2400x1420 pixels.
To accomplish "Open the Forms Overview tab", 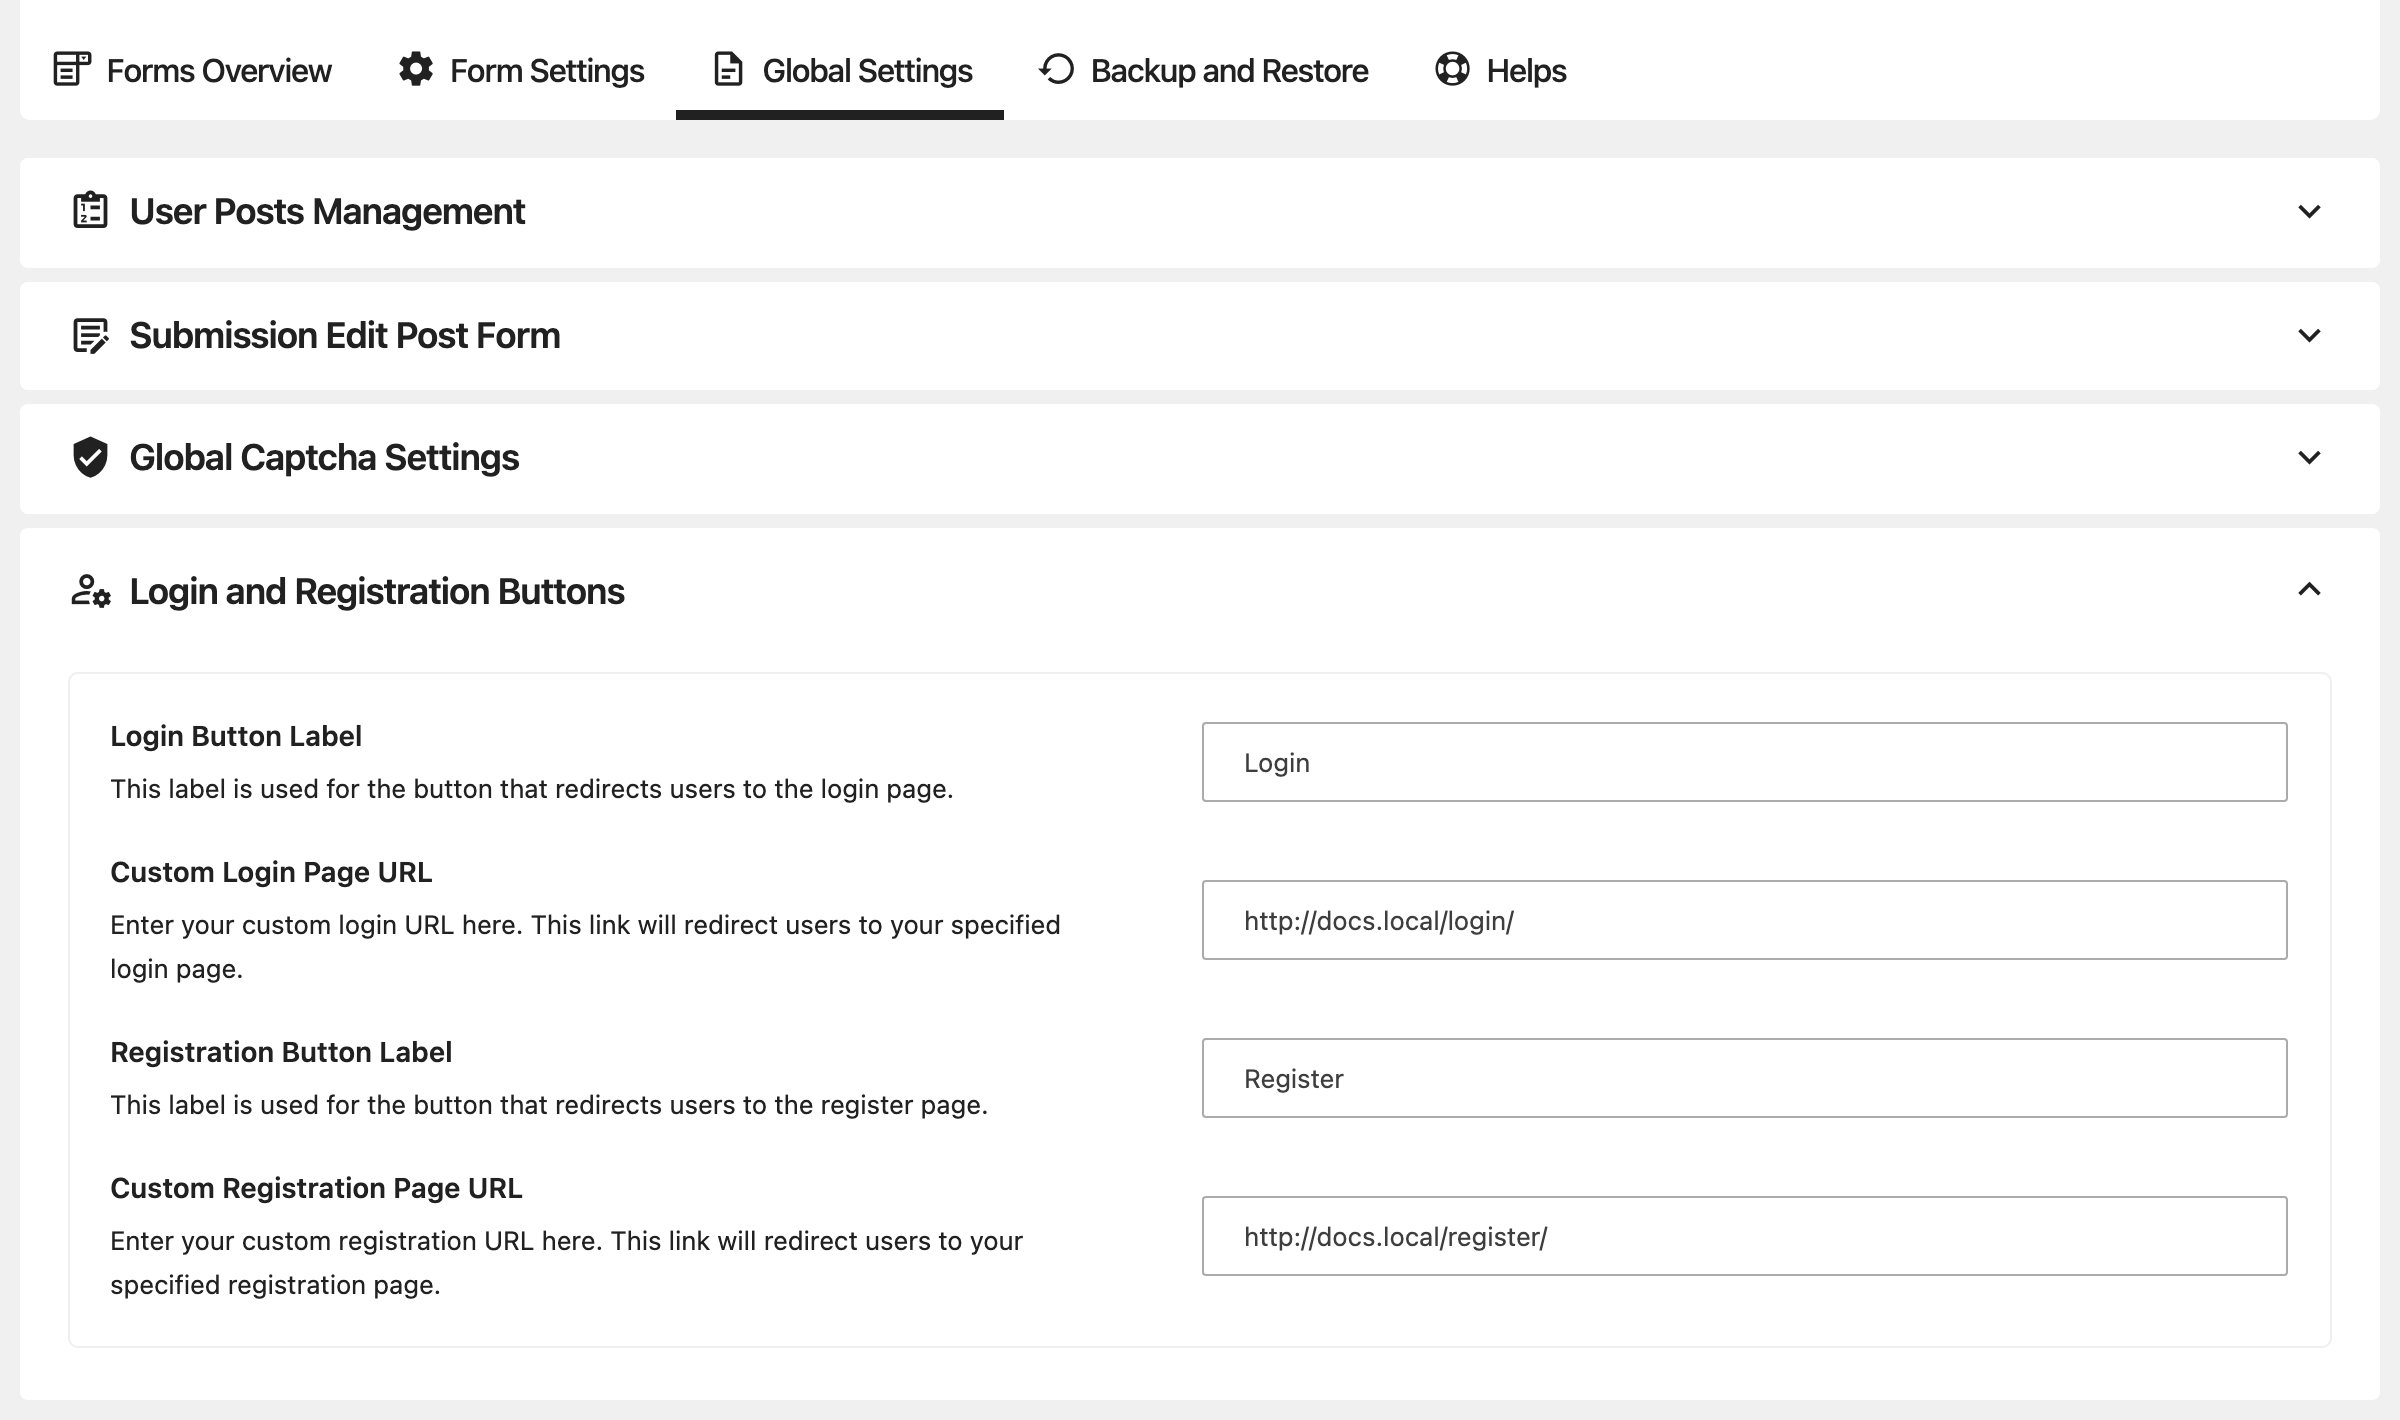I will click(x=192, y=70).
